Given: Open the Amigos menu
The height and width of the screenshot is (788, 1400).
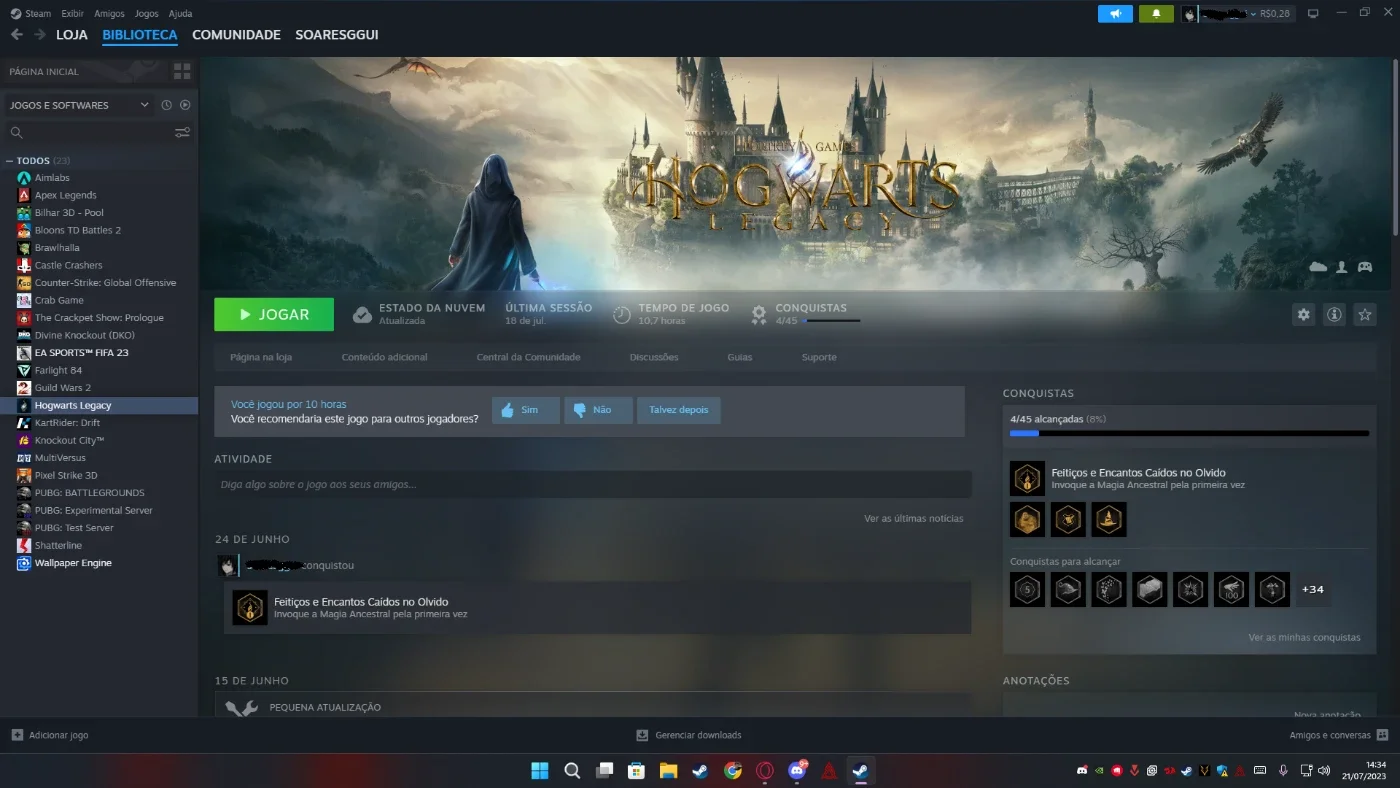Looking at the screenshot, I should pyautogui.click(x=110, y=14).
